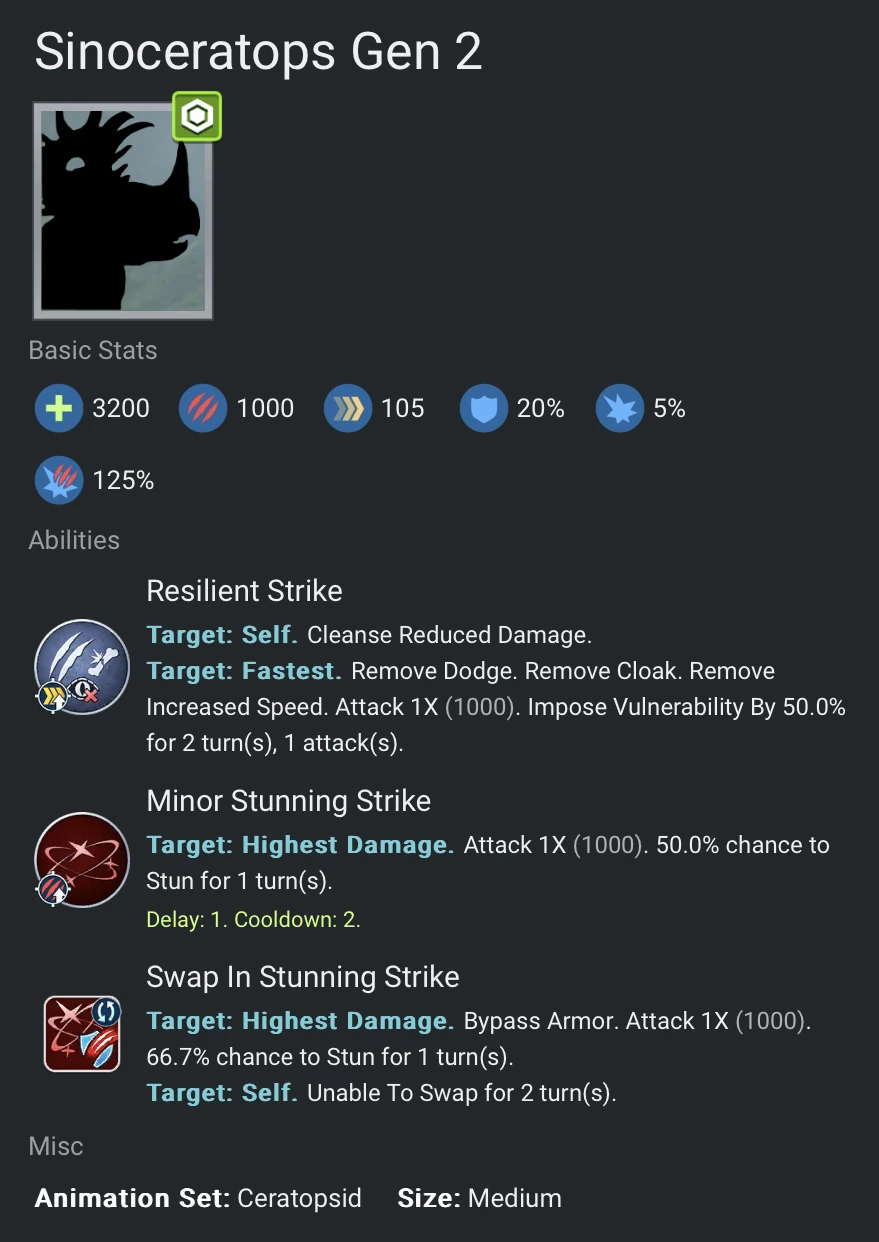The width and height of the screenshot is (879, 1242).
Task: Open the Sinoceratops Gen 2 creature thumbnail
Action: point(123,210)
